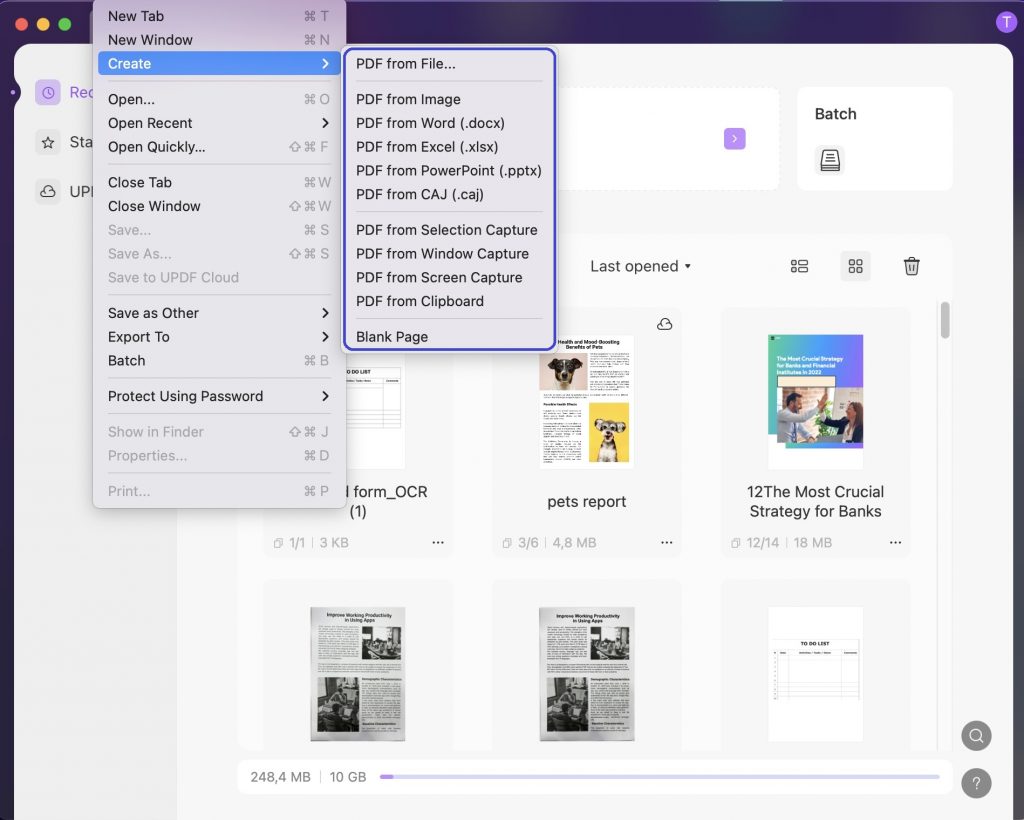Click the question mark help icon

point(976,783)
